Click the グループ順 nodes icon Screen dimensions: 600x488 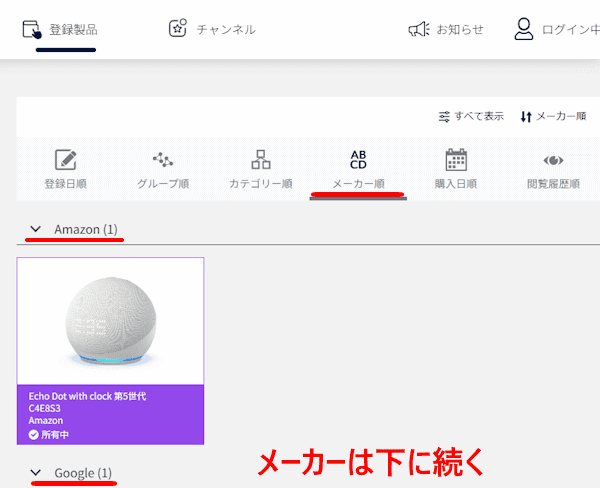(163, 160)
